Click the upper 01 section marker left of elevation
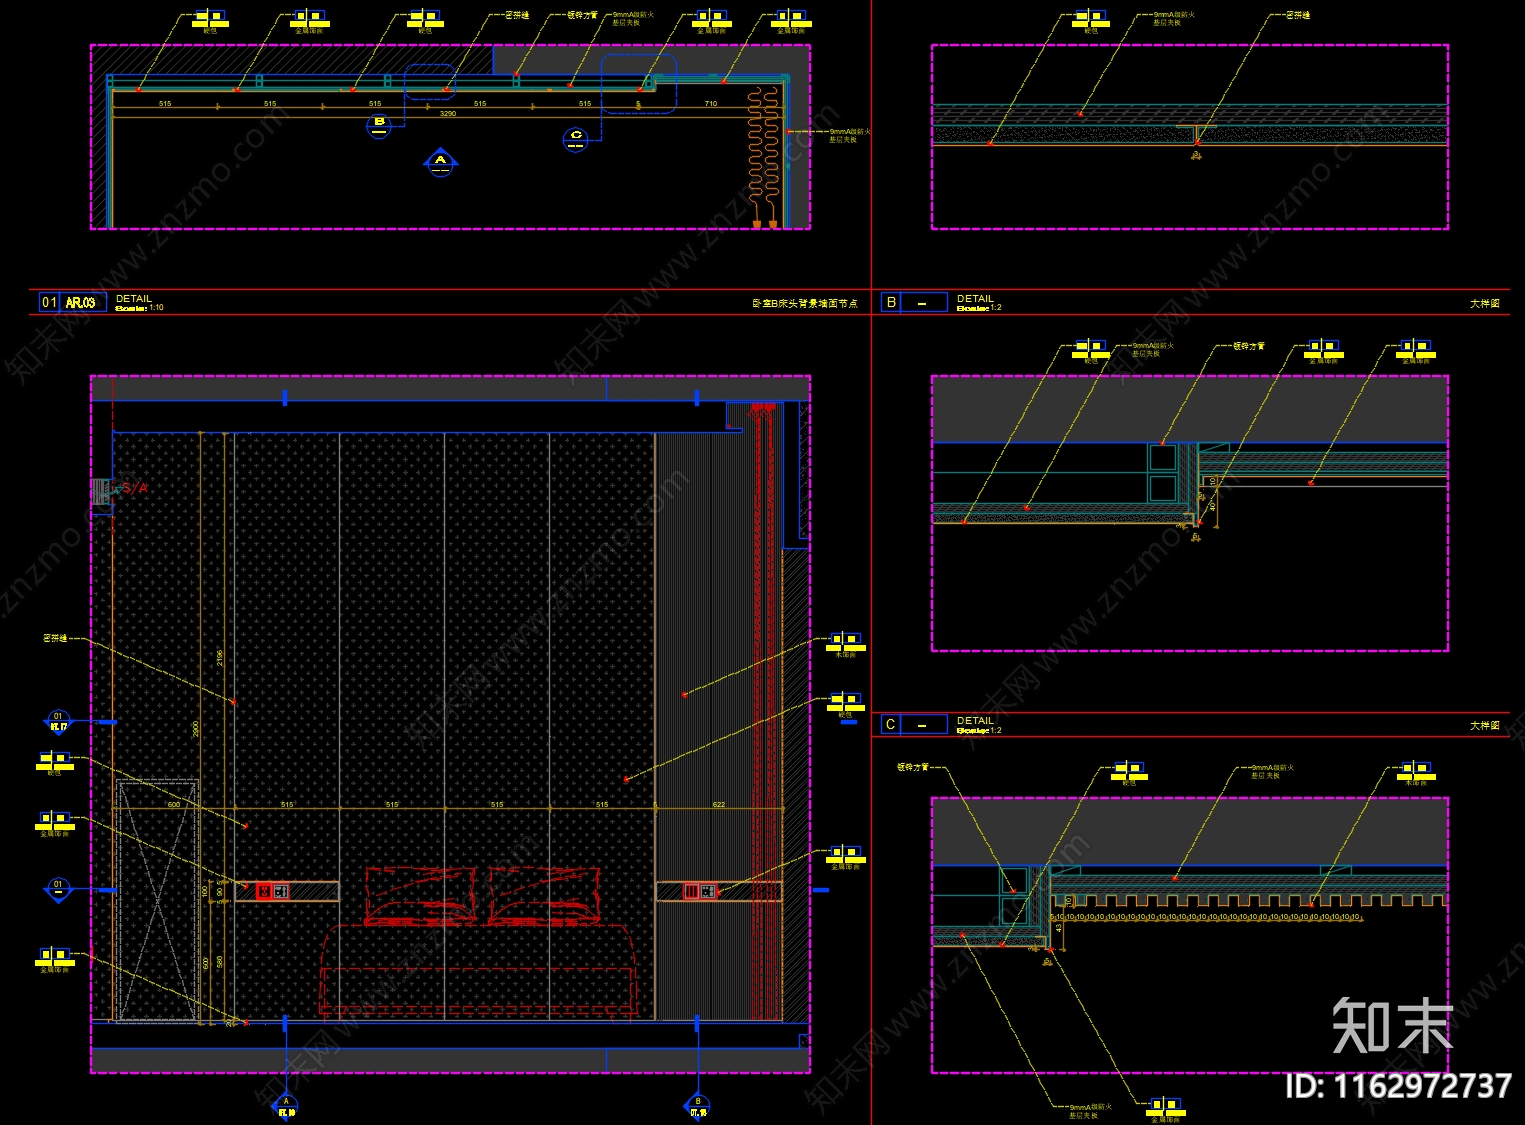1525x1125 pixels. click(59, 721)
